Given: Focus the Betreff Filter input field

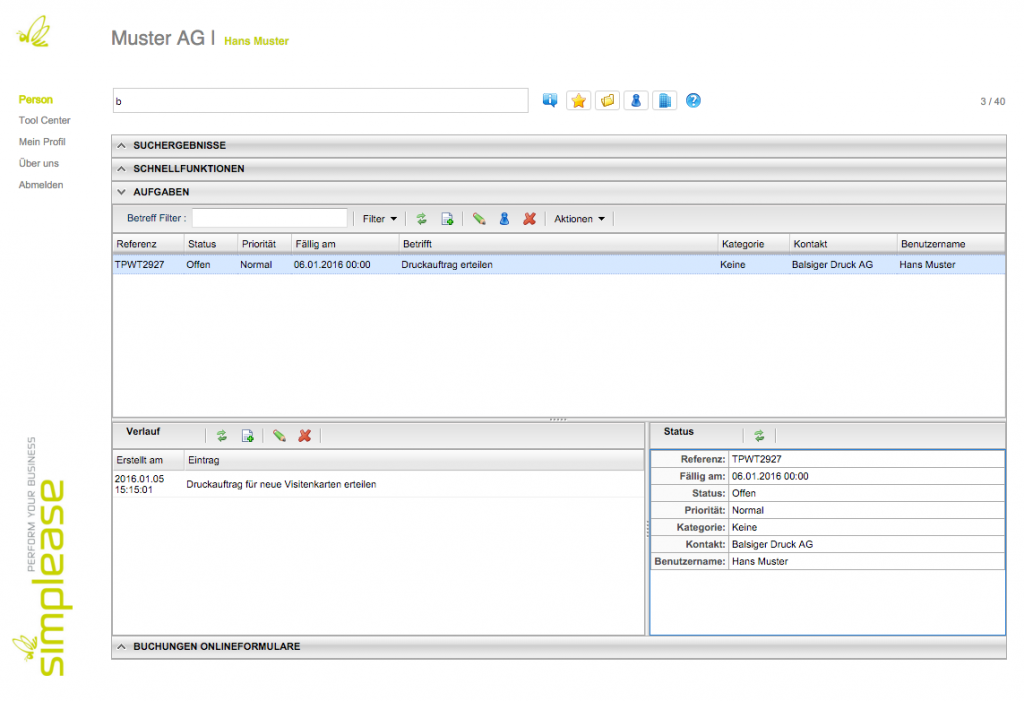Looking at the screenshot, I should point(269,218).
